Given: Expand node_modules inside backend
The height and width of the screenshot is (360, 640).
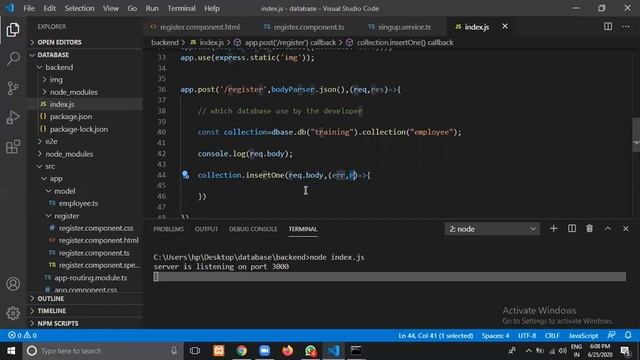Looking at the screenshot, I should (x=73, y=92).
